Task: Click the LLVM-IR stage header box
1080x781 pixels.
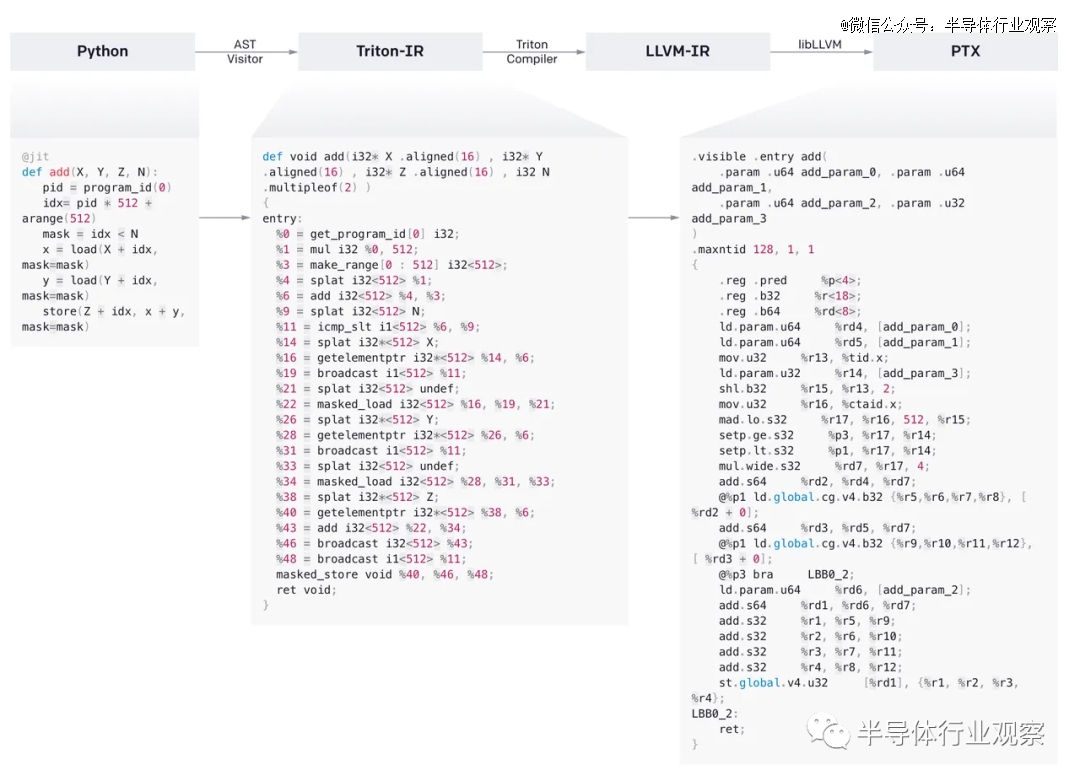Action: [x=678, y=52]
